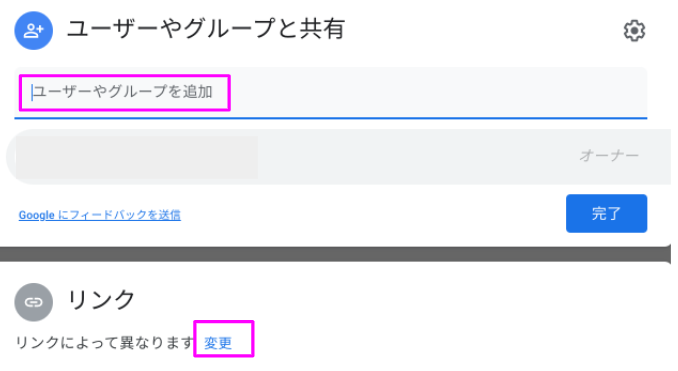Click the blank area left of the 完了 button
This screenshot has height=371, width=678.
point(372,214)
